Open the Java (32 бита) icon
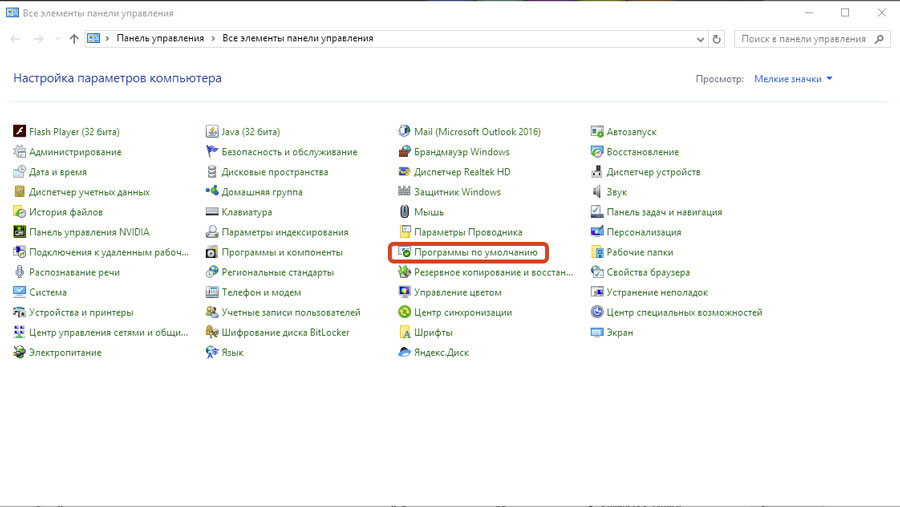Screen dimensions: 900x507 (212, 131)
